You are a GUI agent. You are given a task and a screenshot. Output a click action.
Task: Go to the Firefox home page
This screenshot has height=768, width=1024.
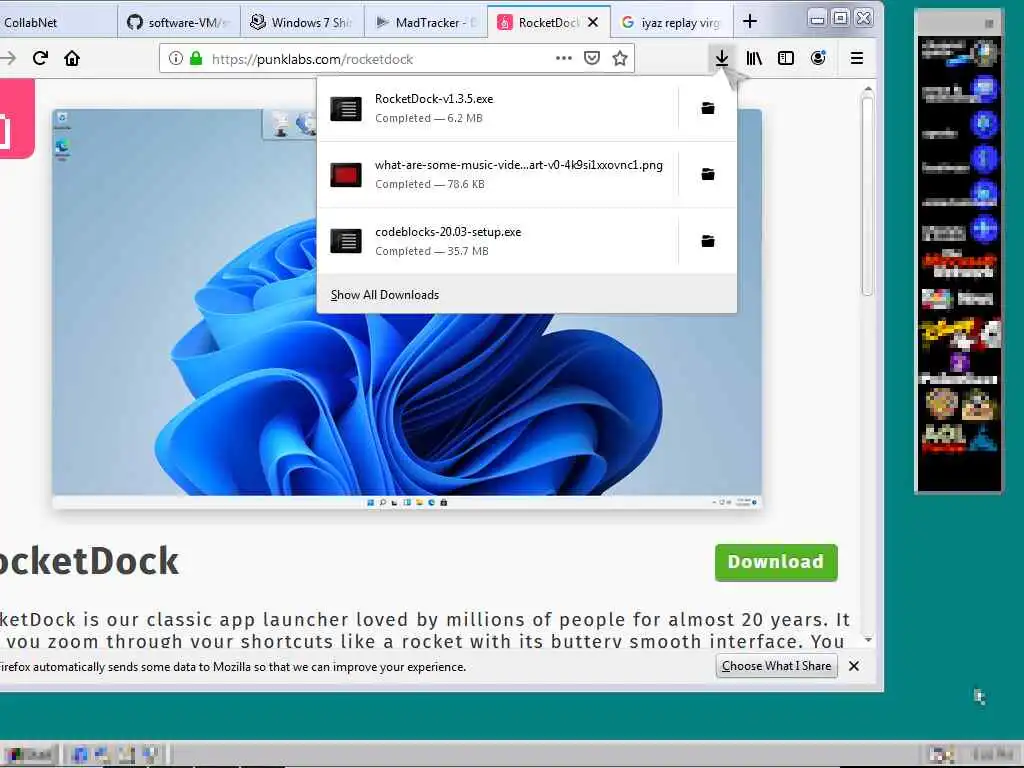point(72,59)
